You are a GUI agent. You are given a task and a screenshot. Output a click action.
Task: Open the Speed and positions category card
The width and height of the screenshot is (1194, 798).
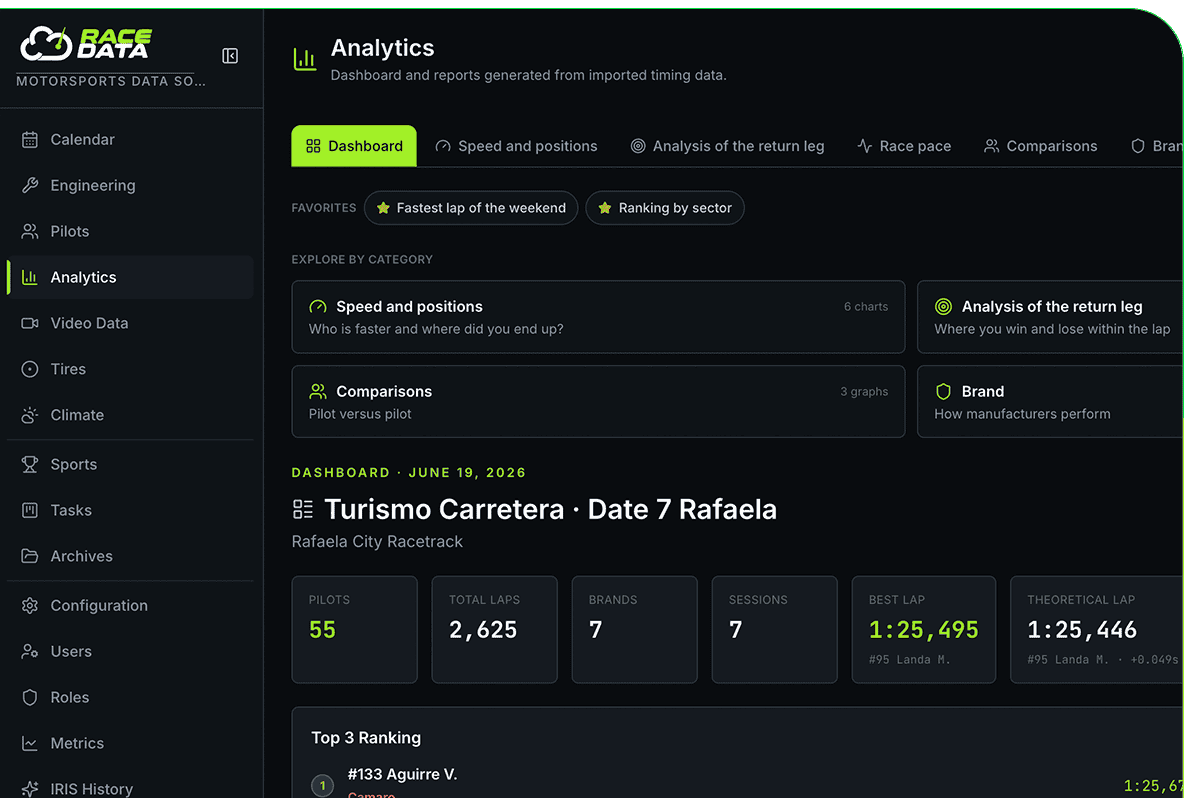tap(599, 317)
